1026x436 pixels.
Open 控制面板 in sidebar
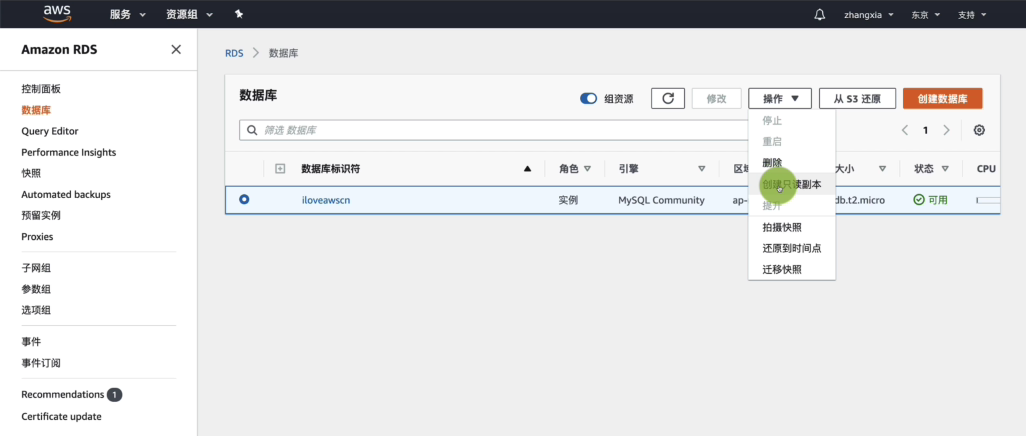pos(41,89)
